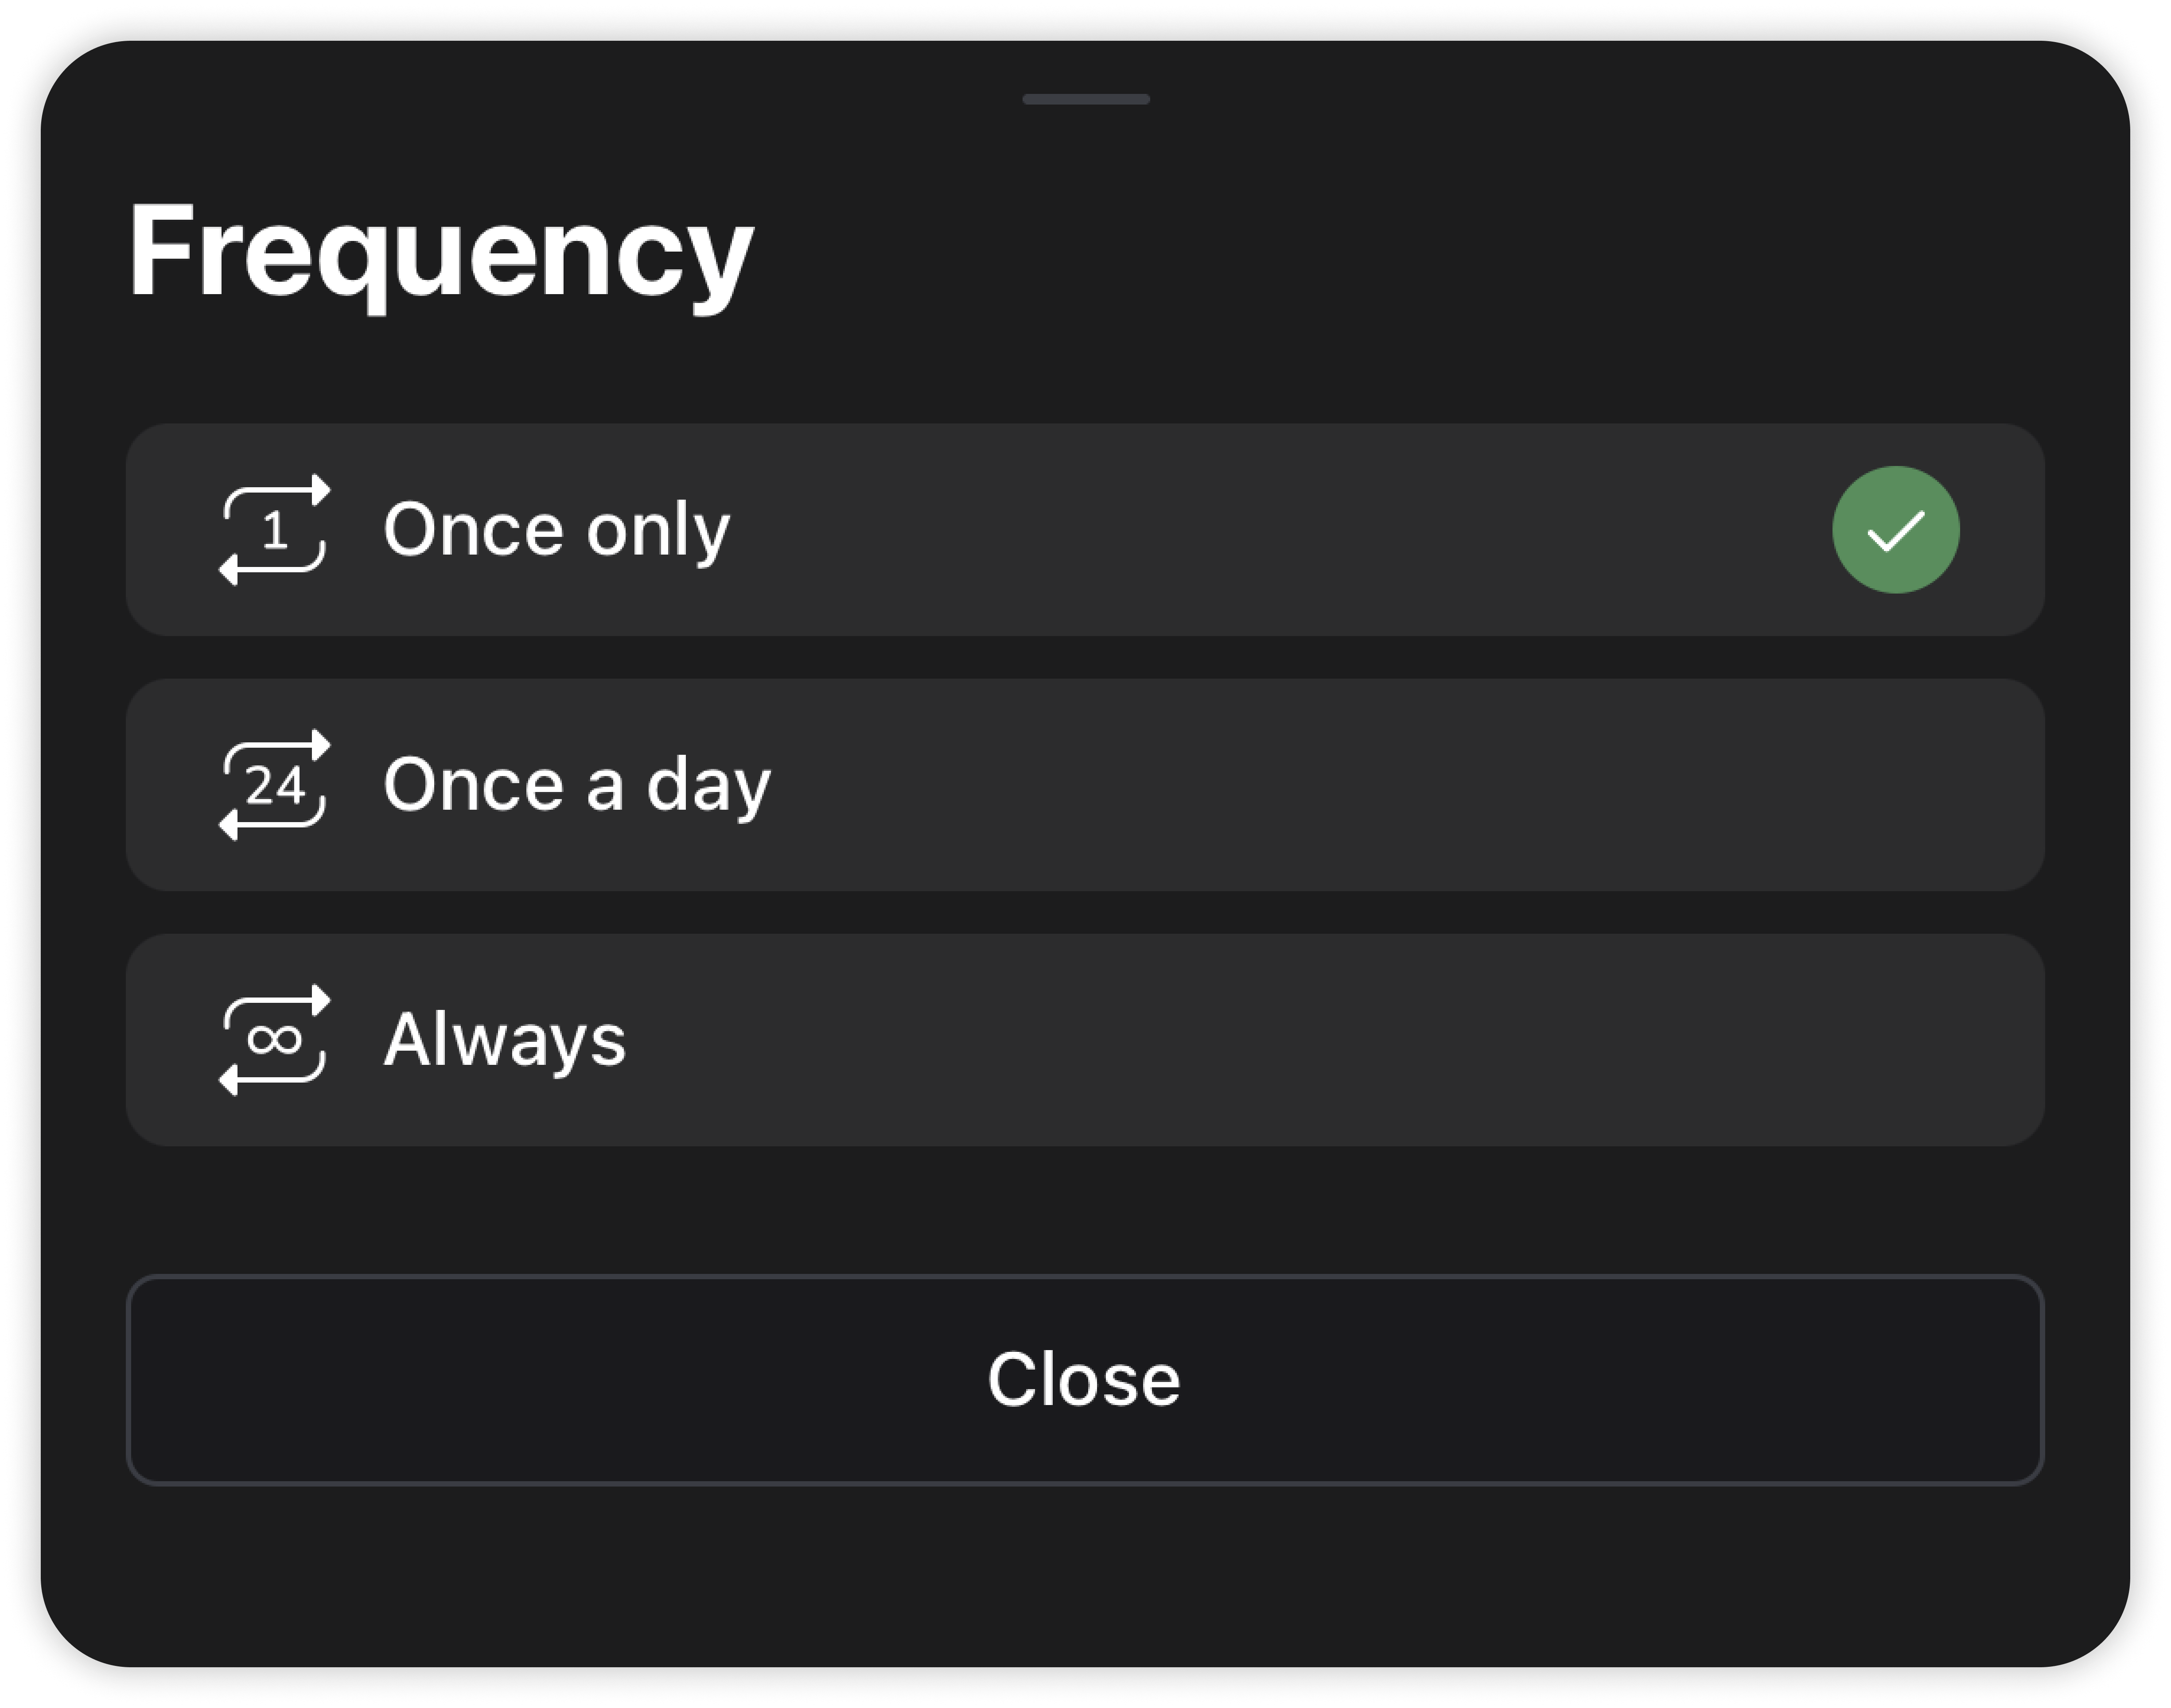Click the "Close" text to dismiss the sheet

coord(1084,1380)
